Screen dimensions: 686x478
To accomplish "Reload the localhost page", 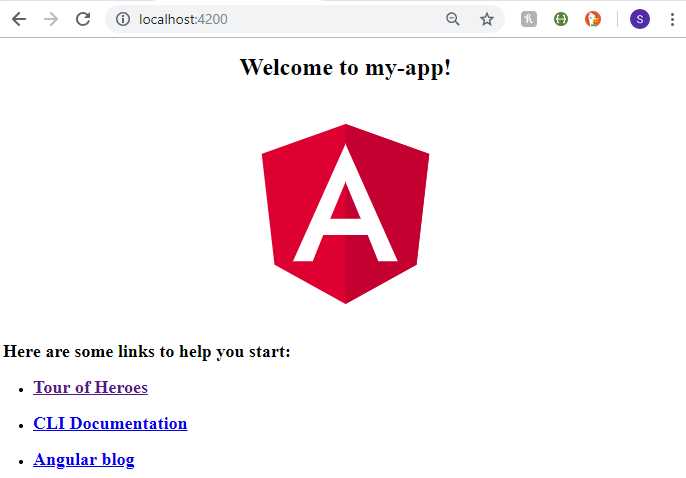I will tap(83, 19).
